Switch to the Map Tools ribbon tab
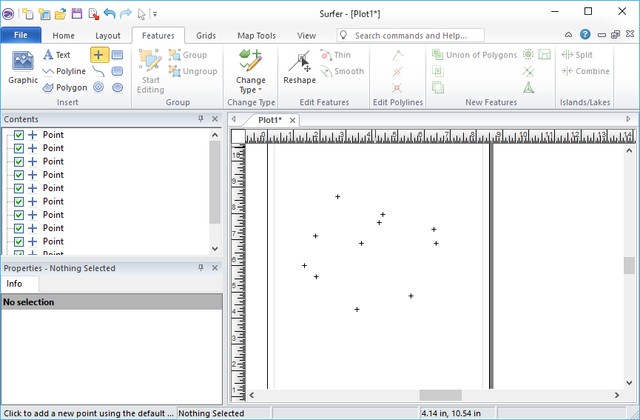 click(257, 36)
